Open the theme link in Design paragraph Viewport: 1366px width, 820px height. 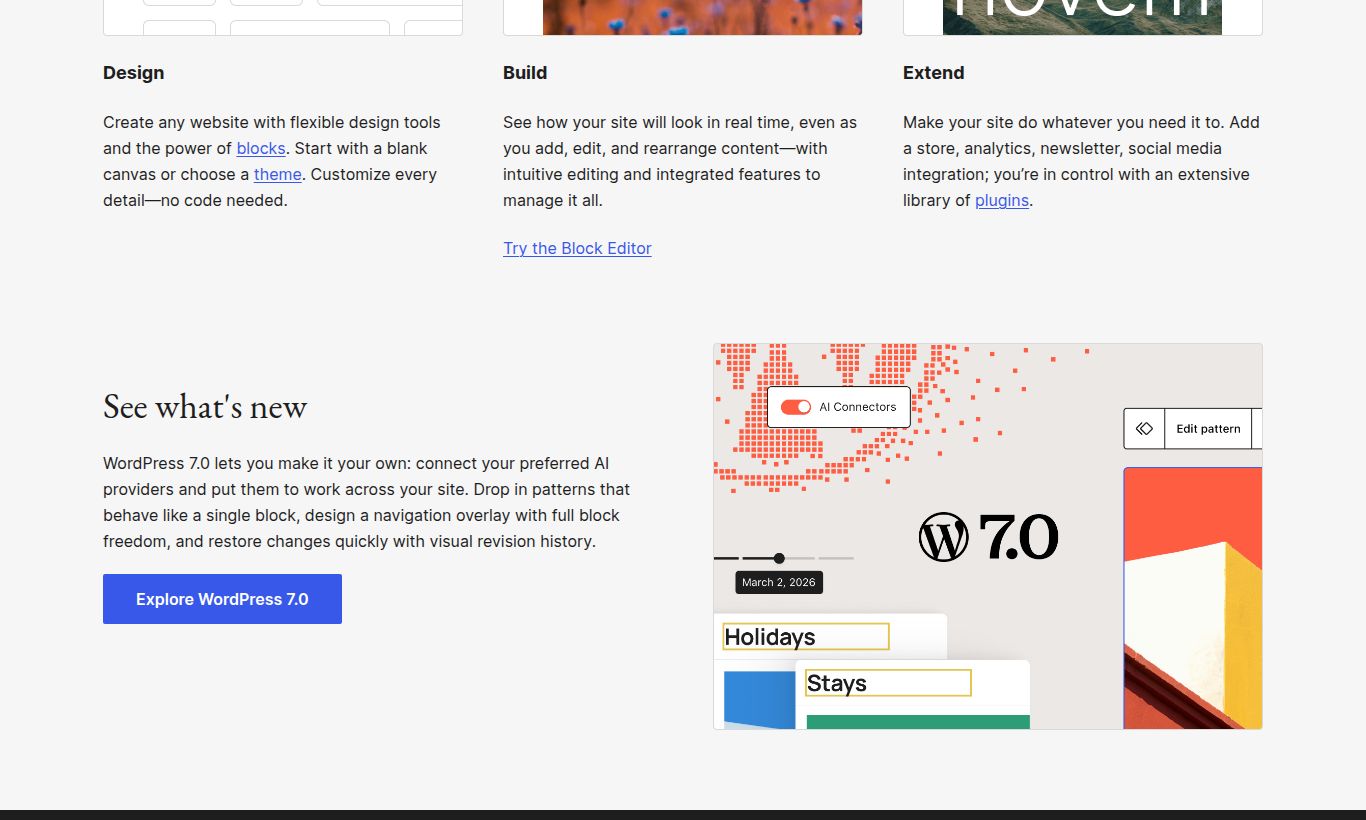pyautogui.click(x=278, y=174)
